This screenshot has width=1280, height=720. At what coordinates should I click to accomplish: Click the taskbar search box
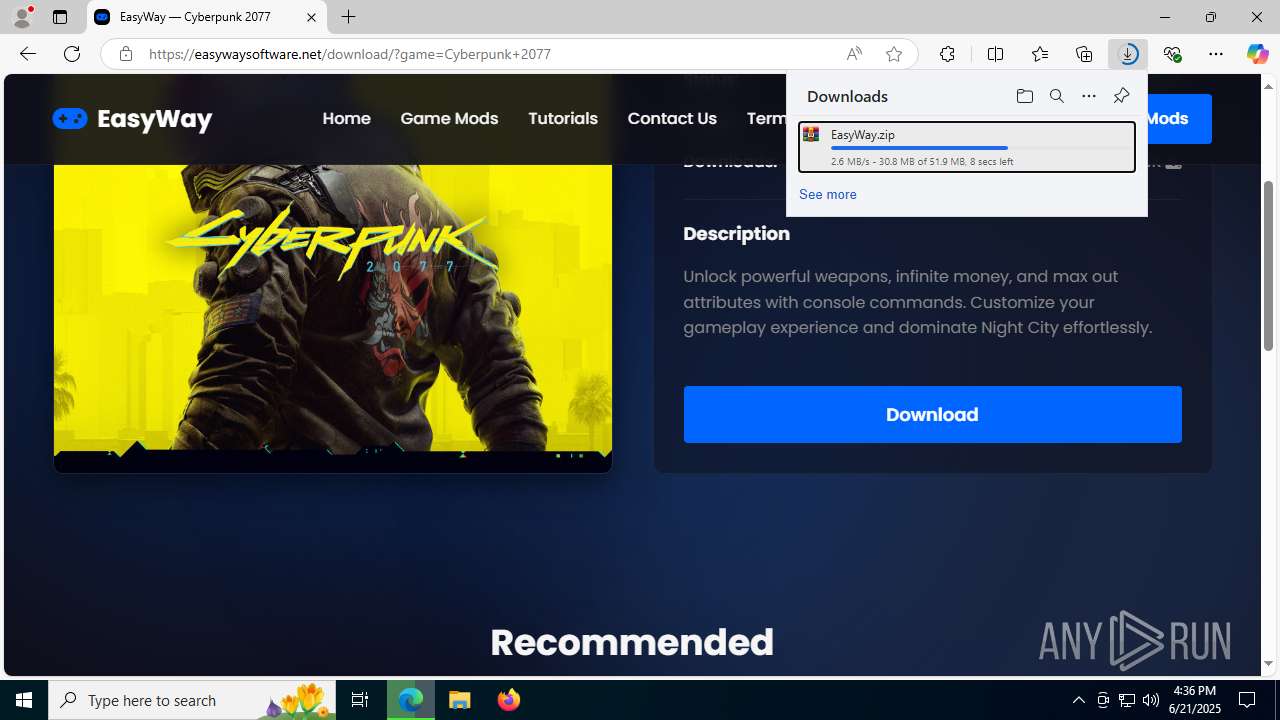tap(192, 700)
